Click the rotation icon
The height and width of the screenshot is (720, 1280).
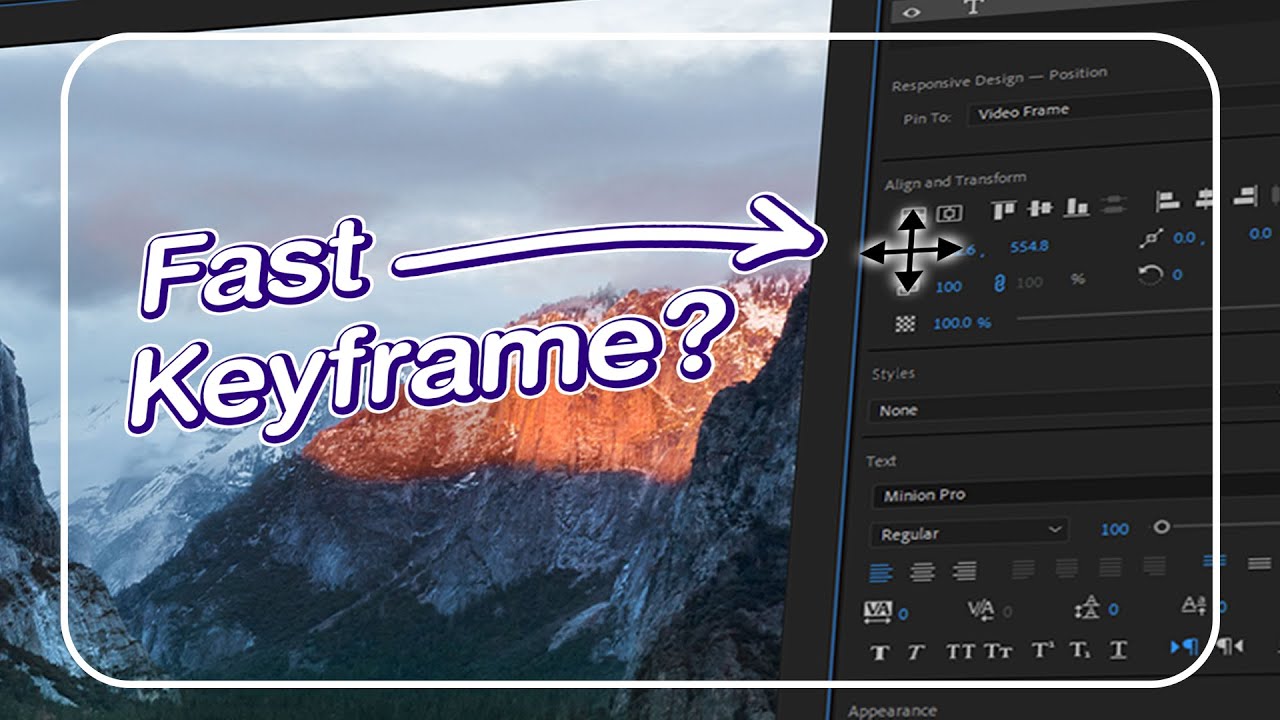1152,274
